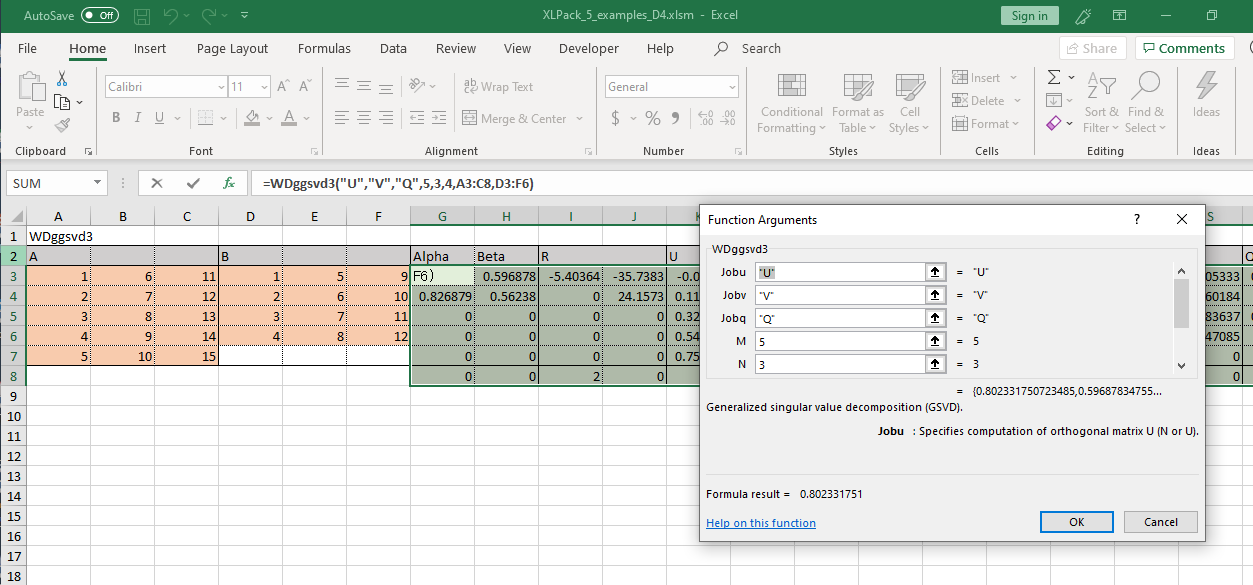Click the Center align icon
The width and height of the screenshot is (1253, 585).
[365, 118]
